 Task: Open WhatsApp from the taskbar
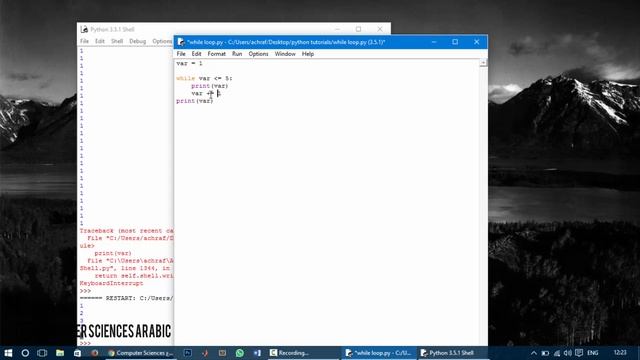click(x=240, y=353)
